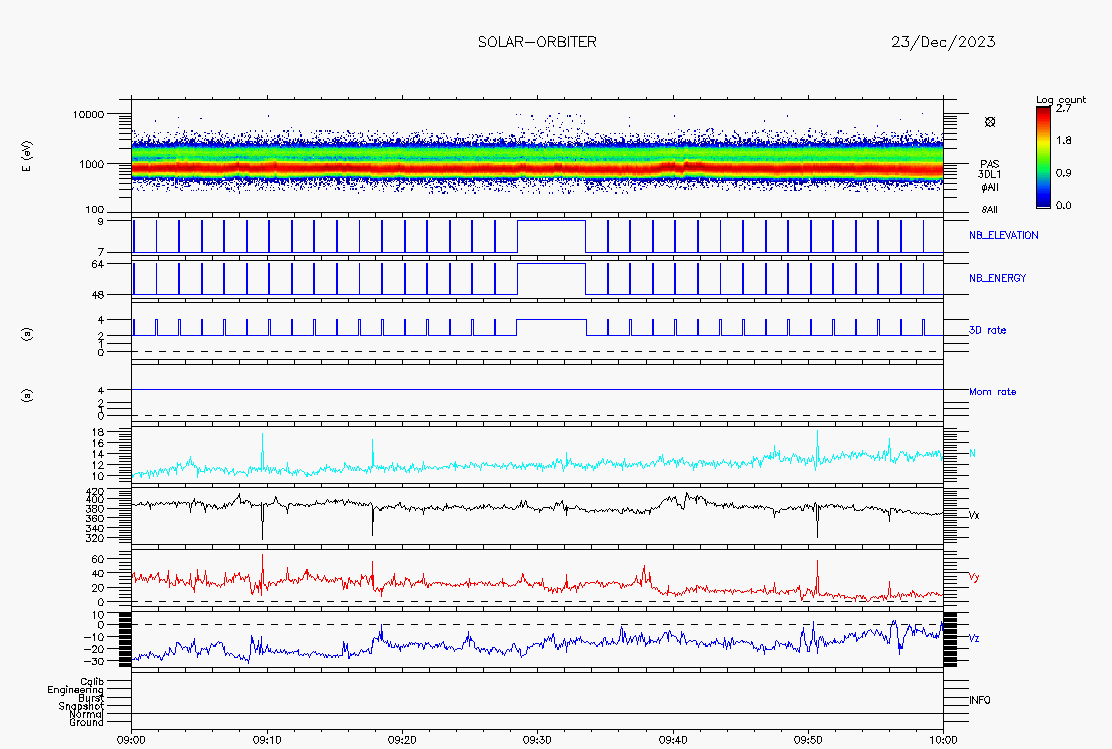The width and height of the screenshot is (1112, 749).
Task: Click the PAS instrument label
Action: click(x=989, y=164)
